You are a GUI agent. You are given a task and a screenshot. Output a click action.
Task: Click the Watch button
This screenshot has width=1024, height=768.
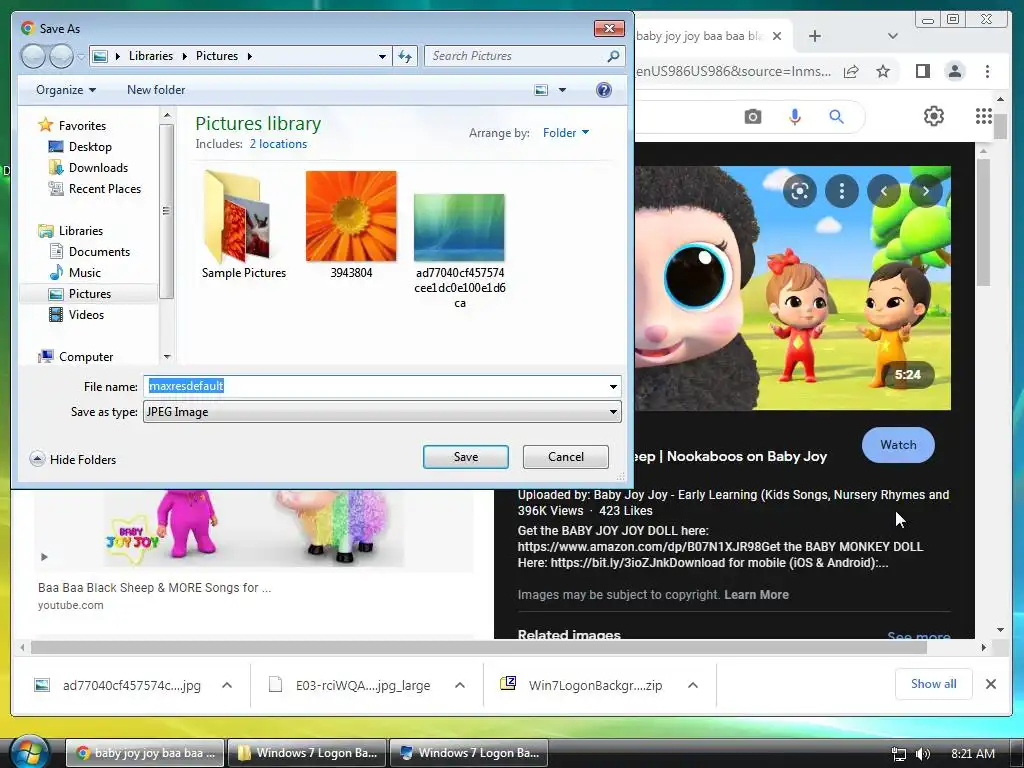point(898,445)
